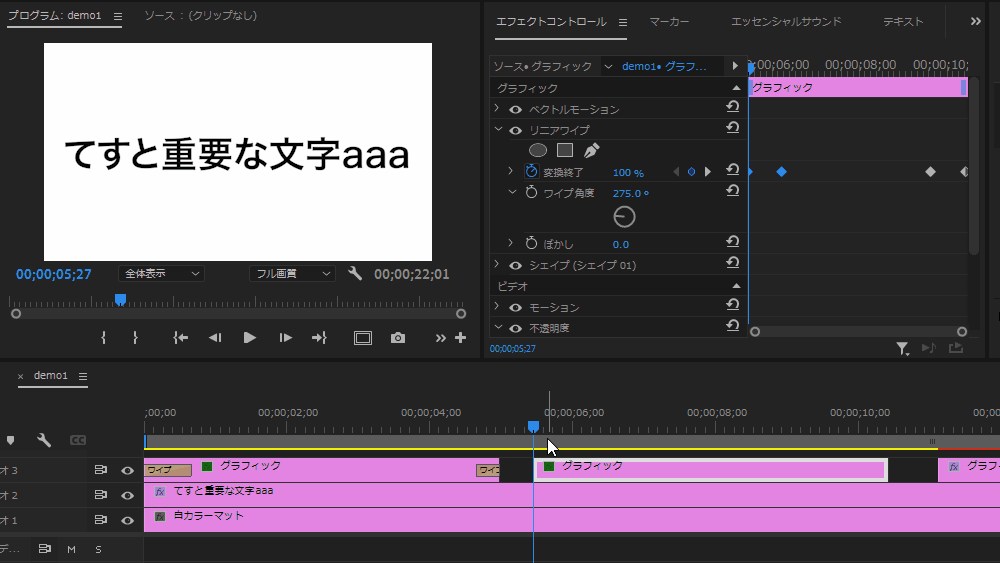Reset the ベクトルモーション effect

(x=732, y=107)
